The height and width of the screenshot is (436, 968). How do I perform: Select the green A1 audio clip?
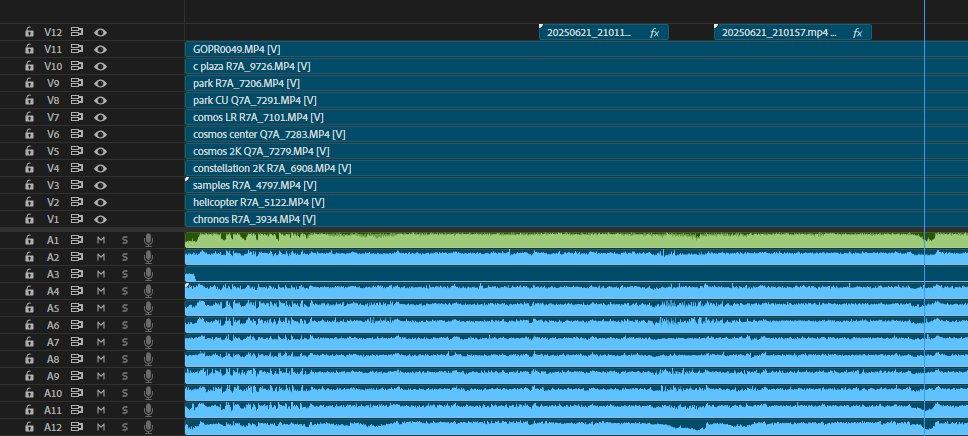[577, 240]
